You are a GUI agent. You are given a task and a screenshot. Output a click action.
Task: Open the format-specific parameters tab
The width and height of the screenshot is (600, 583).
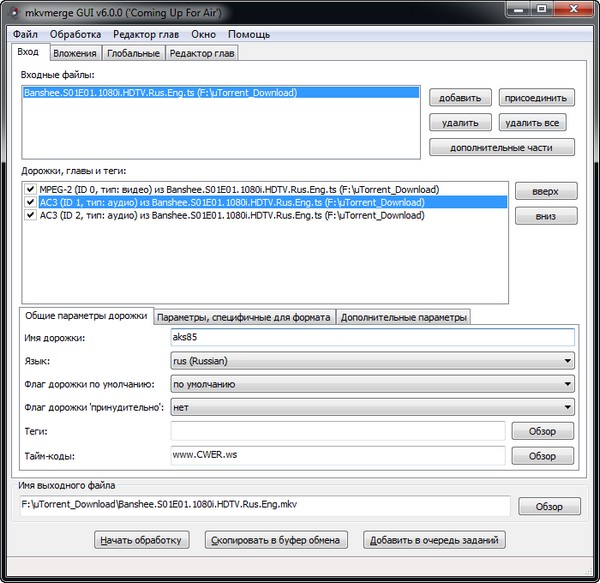[243, 317]
